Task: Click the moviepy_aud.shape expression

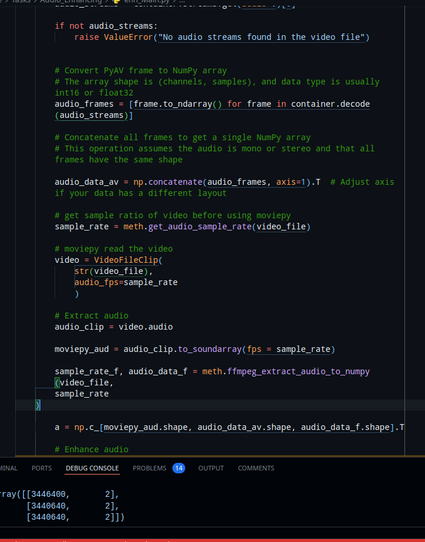Action: click(x=145, y=427)
